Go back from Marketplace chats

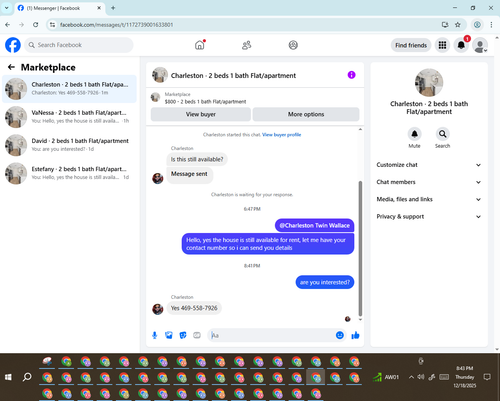(x=11, y=67)
